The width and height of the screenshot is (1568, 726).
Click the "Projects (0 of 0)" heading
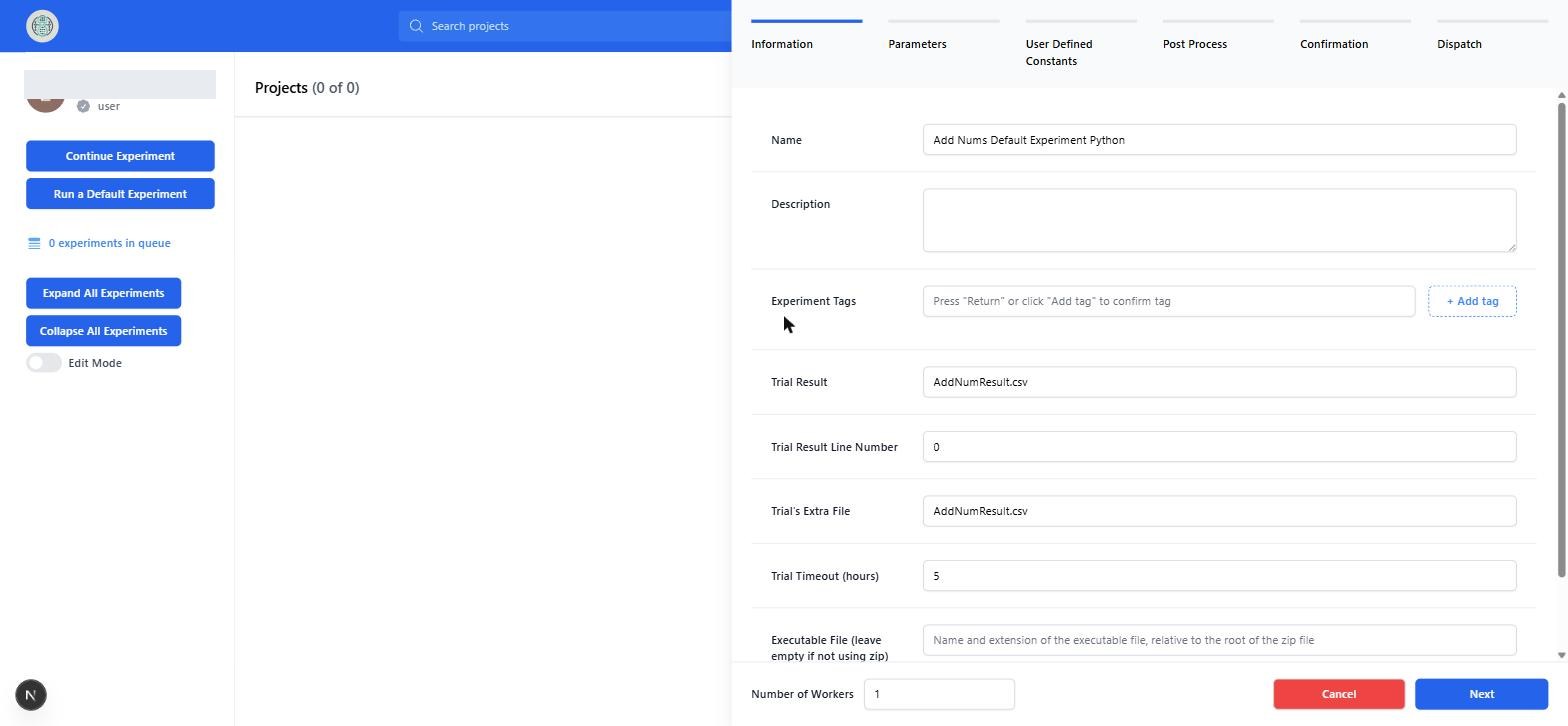coord(307,88)
